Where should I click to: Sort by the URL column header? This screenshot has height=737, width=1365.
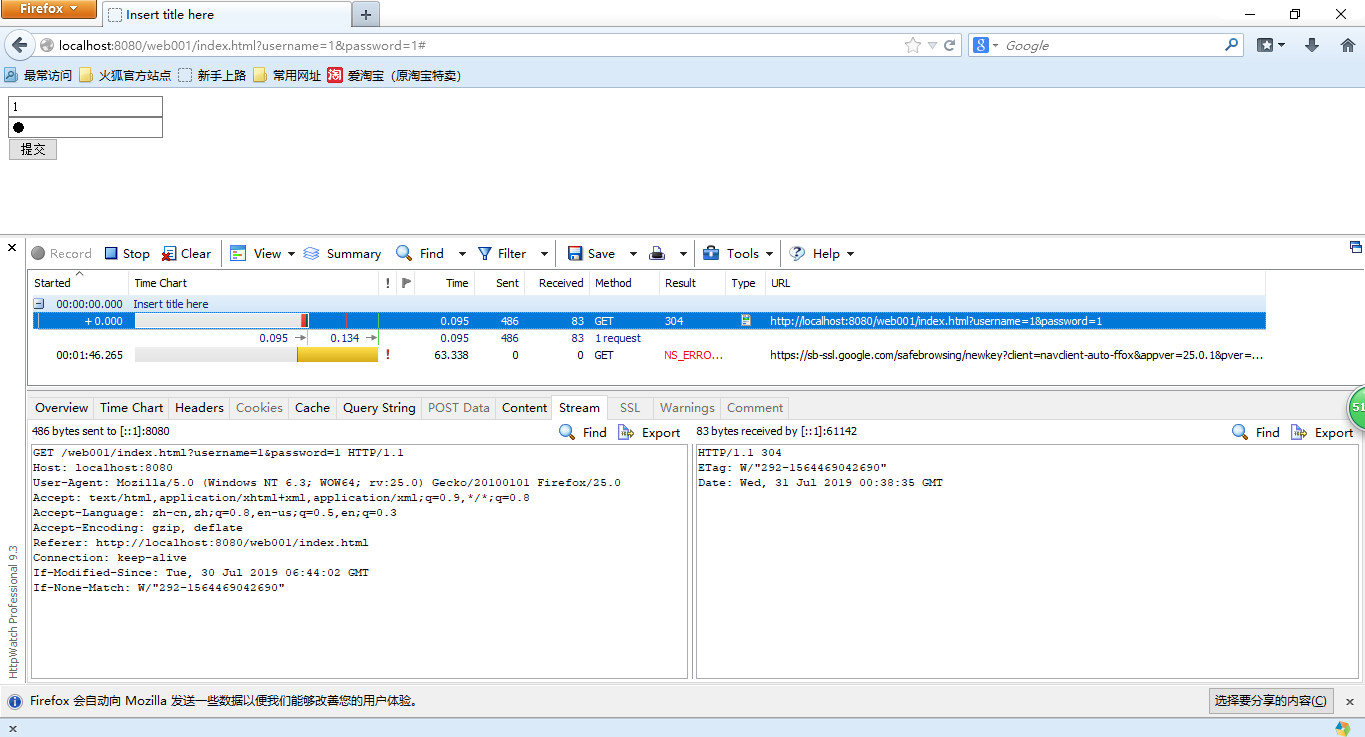[x=1016, y=283]
